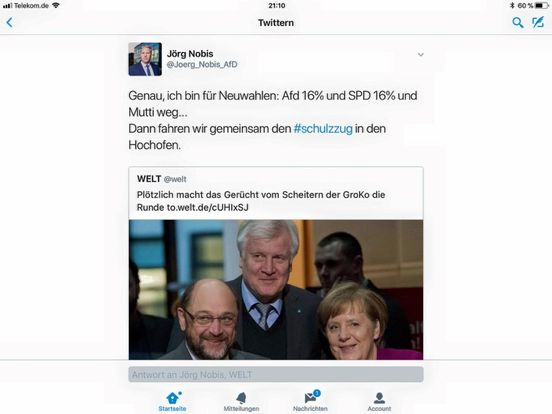Tap the battery indicator in status bar

coord(541,5)
